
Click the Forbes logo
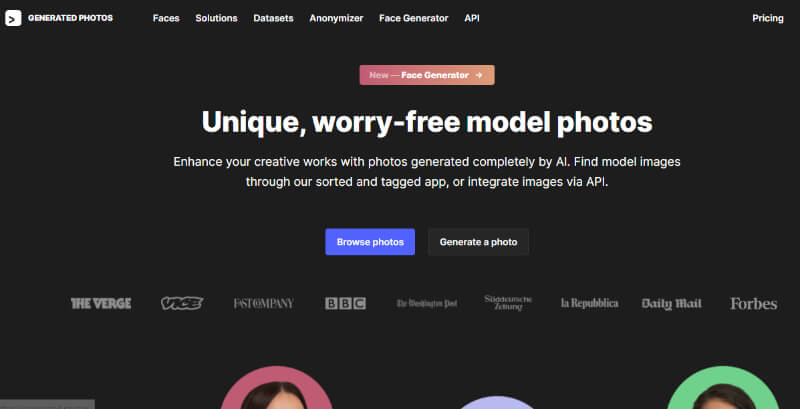click(x=754, y=303)
